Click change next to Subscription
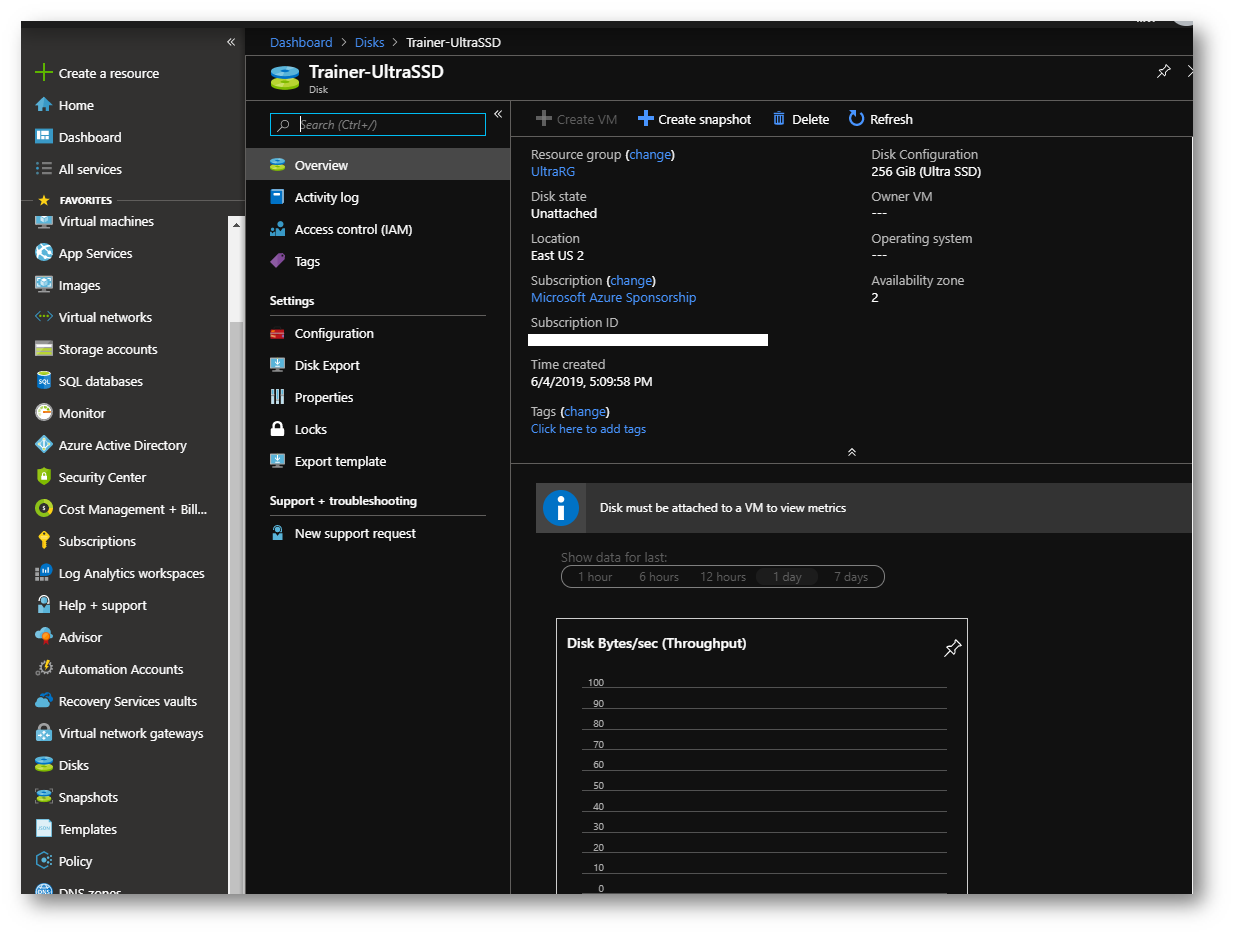This screenshot has height=936, width=1235. click(x=631, y=280)
